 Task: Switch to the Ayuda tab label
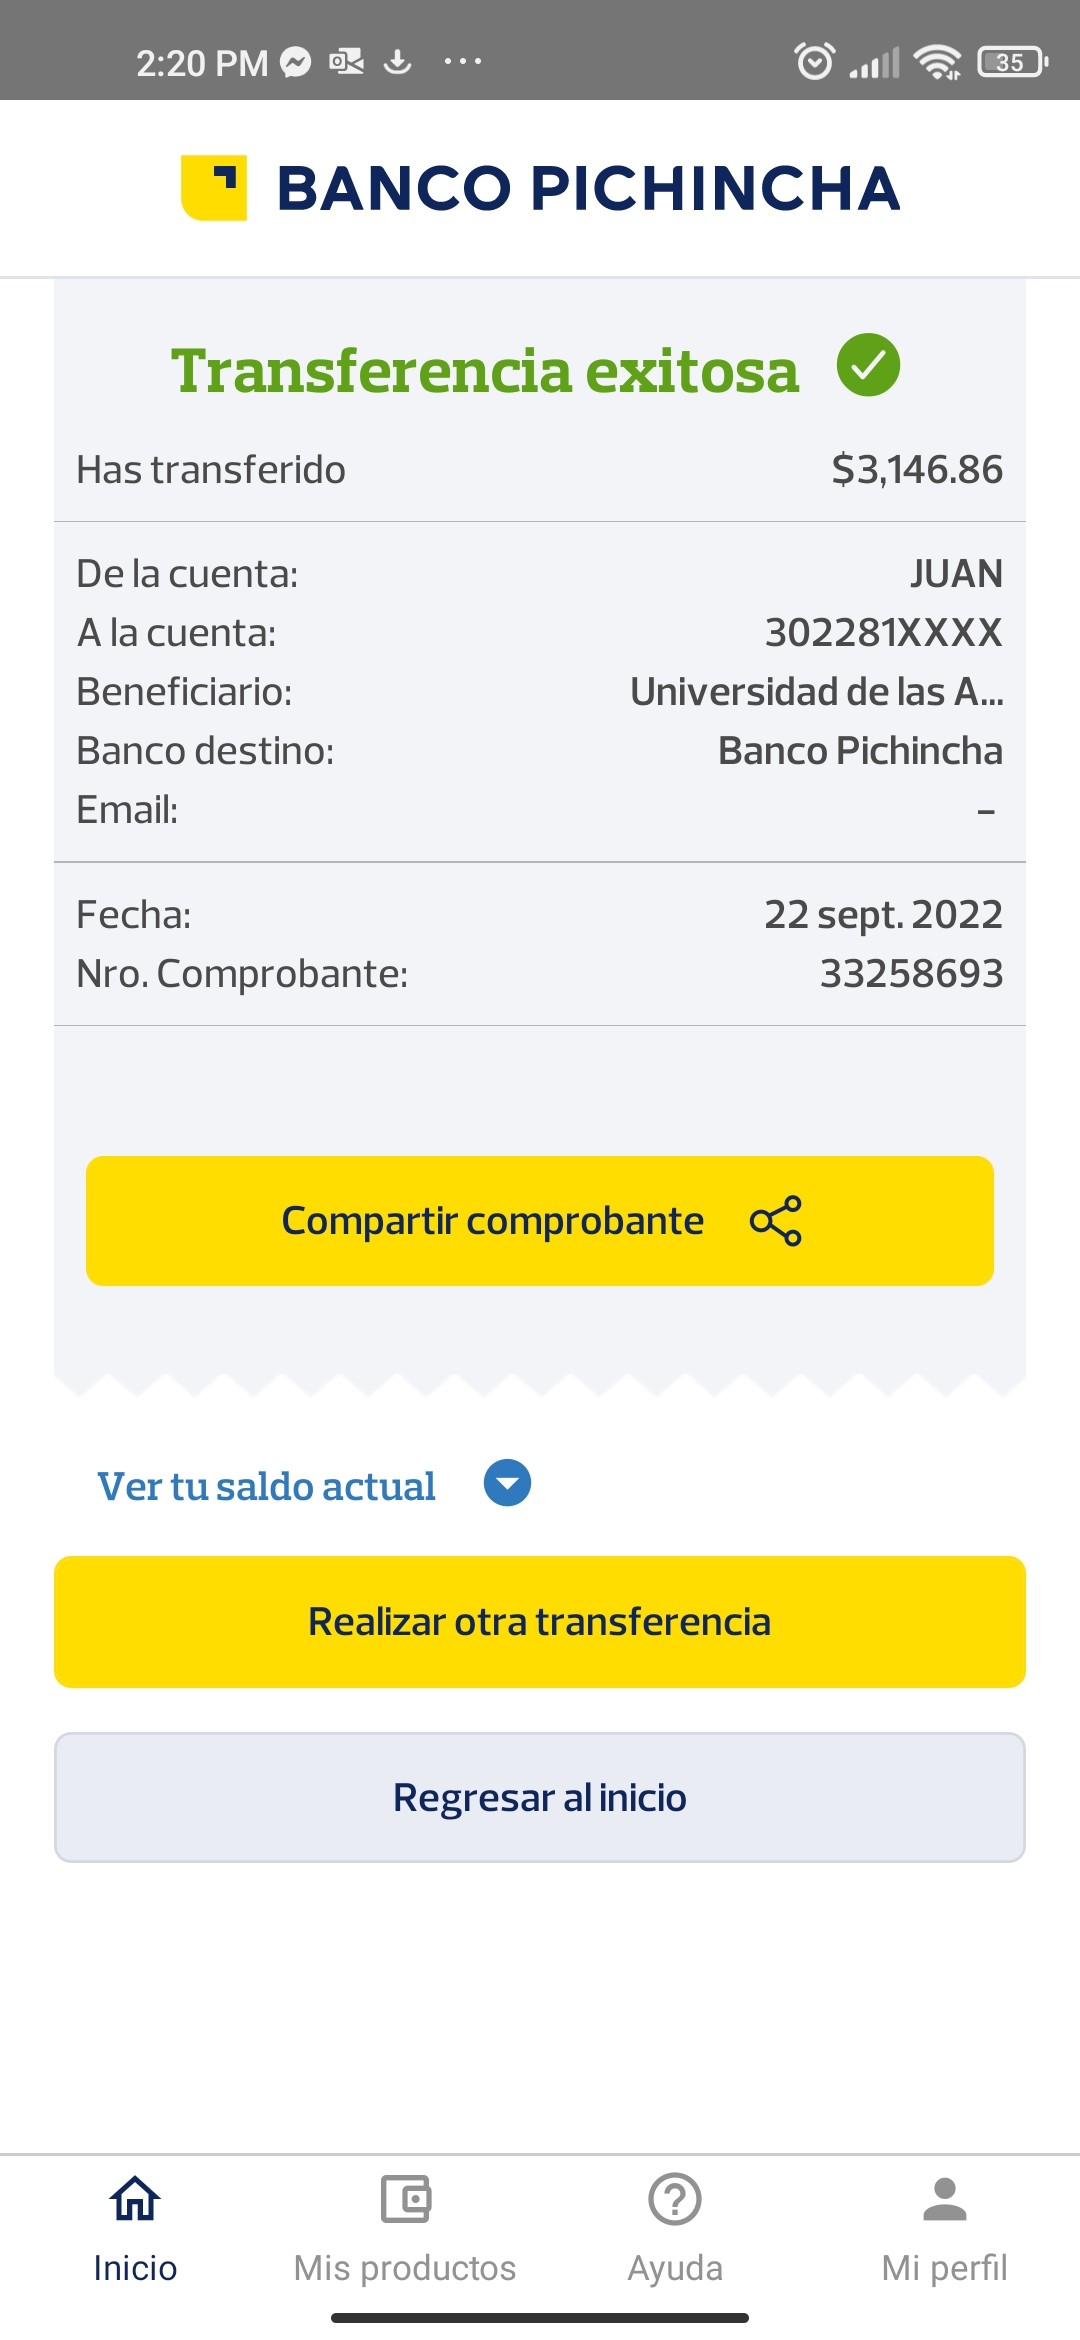pyautogui.click(x=675, y=2268)
